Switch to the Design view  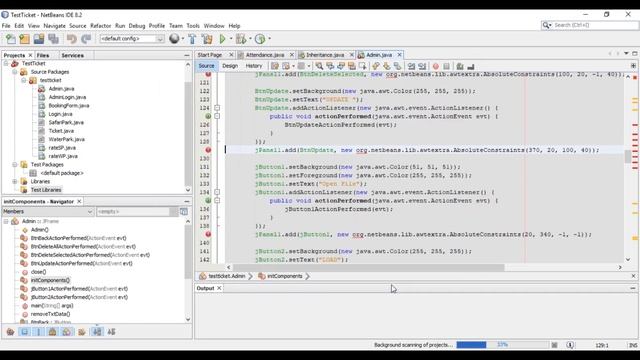[x=230, y=66]
